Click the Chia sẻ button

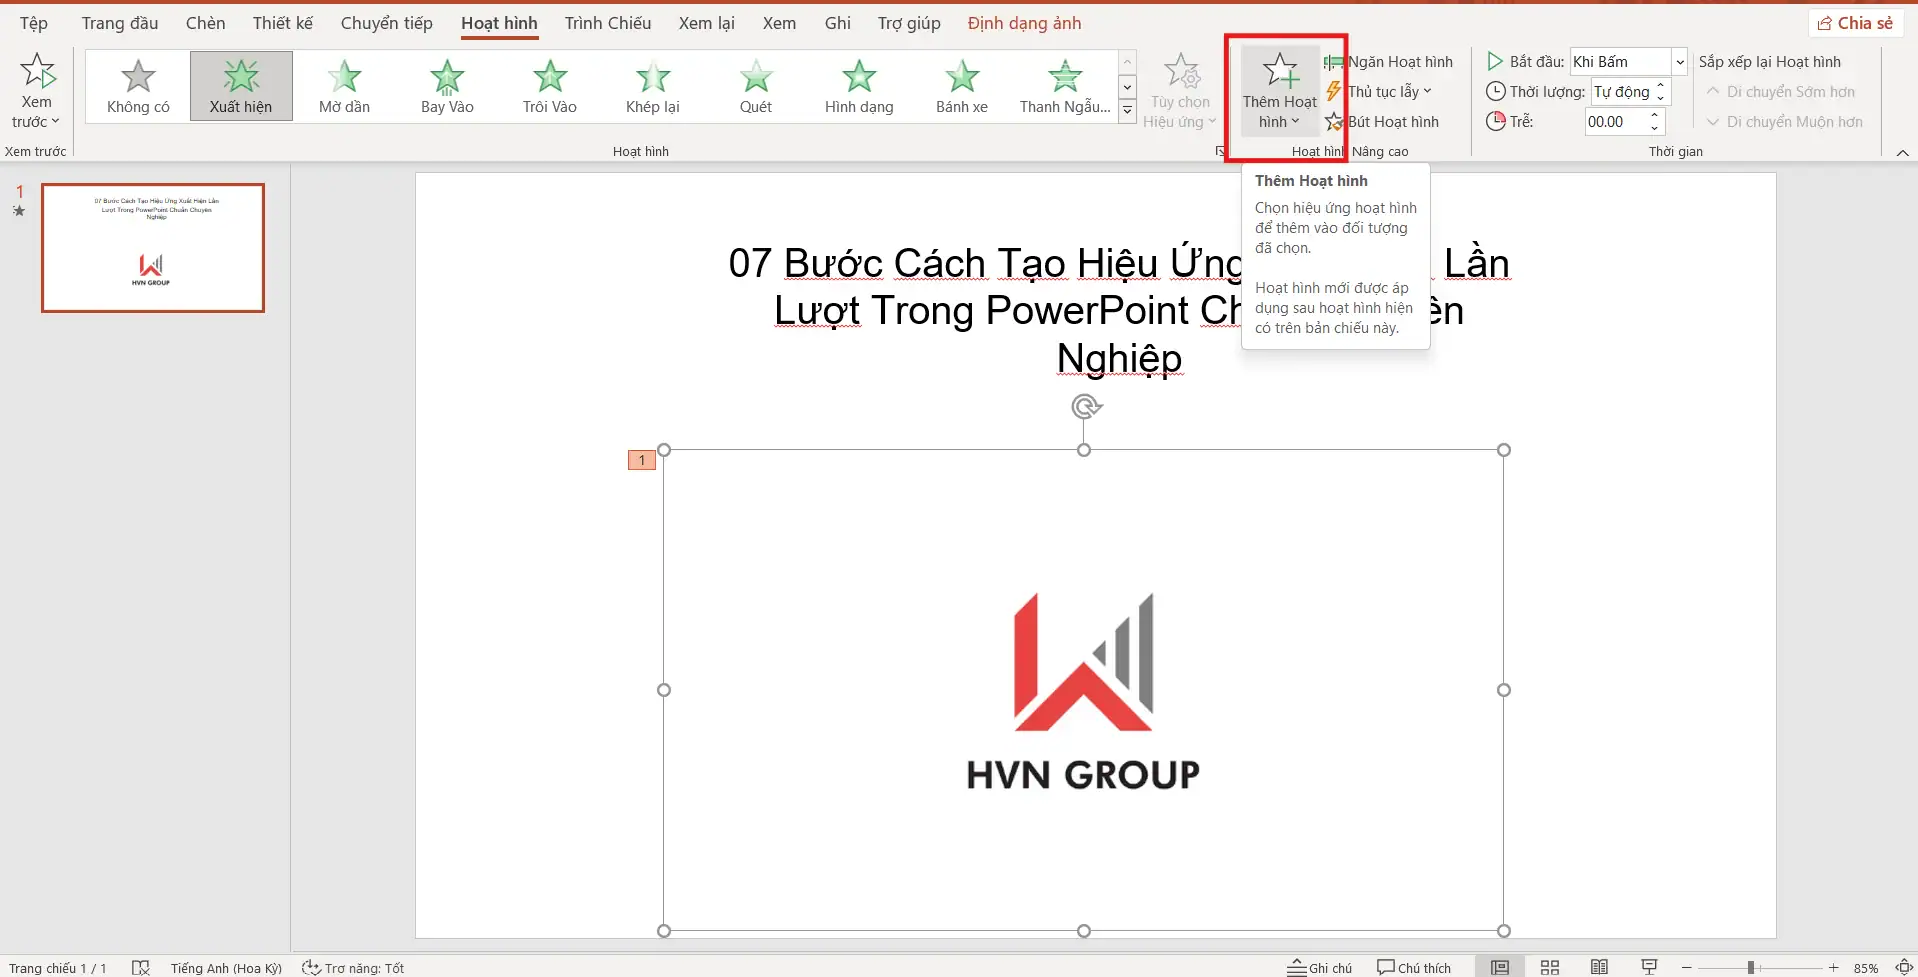1855,23
